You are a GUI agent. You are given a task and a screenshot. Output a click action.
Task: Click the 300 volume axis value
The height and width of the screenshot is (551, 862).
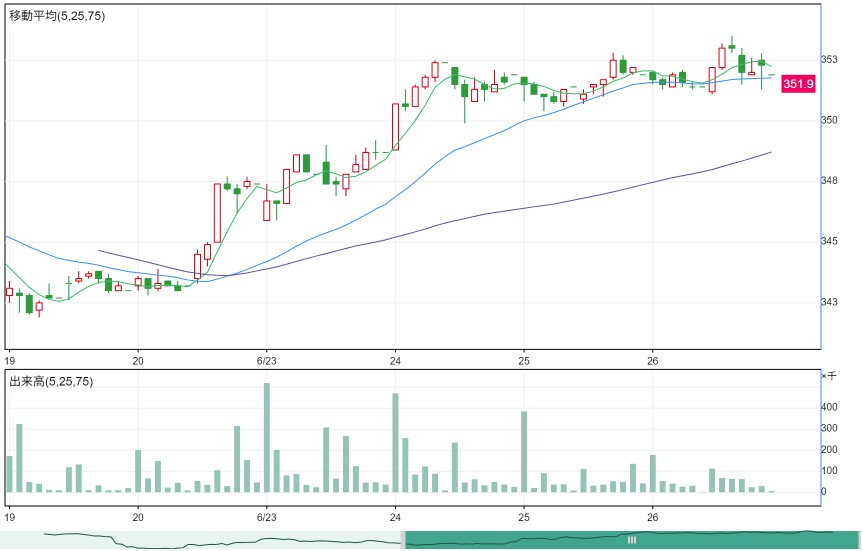click(829, 428)
